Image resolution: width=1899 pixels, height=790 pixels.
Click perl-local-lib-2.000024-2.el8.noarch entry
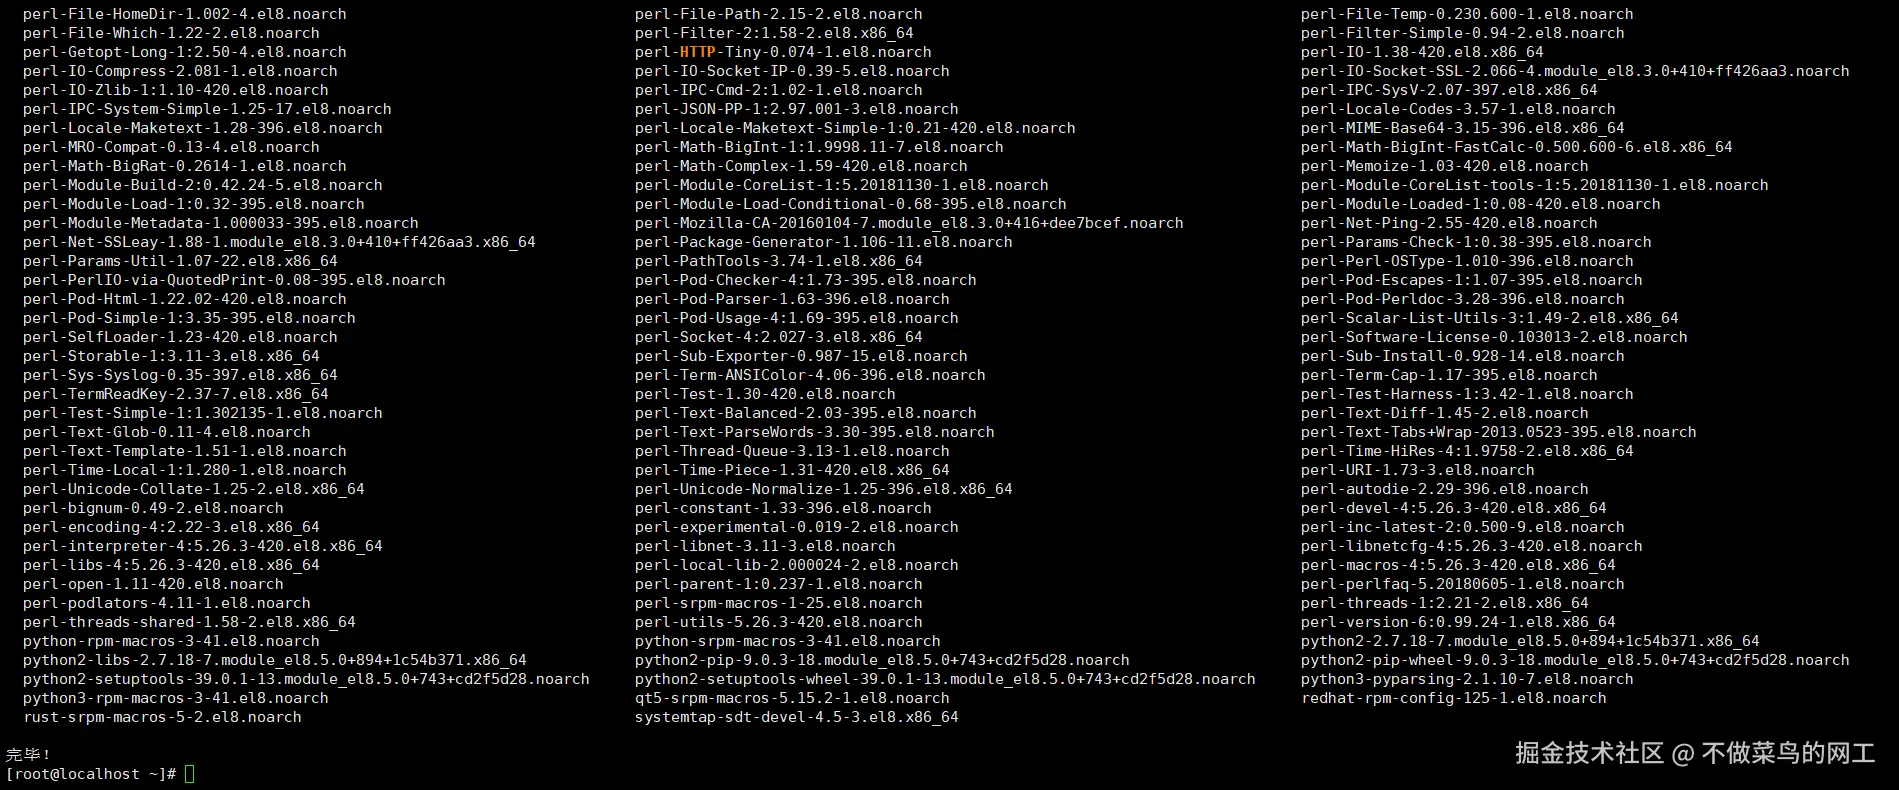click(x=797, y=565)
